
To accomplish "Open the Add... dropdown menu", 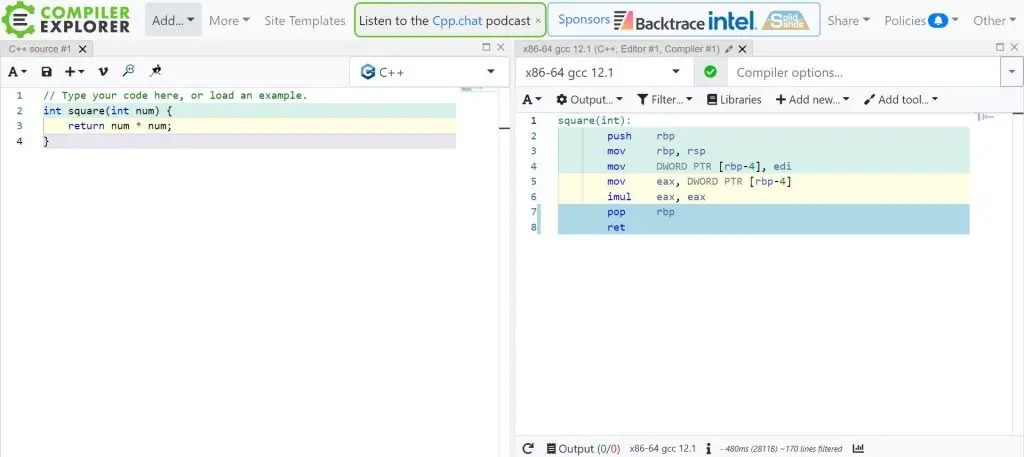I will (x=173, y=20).
